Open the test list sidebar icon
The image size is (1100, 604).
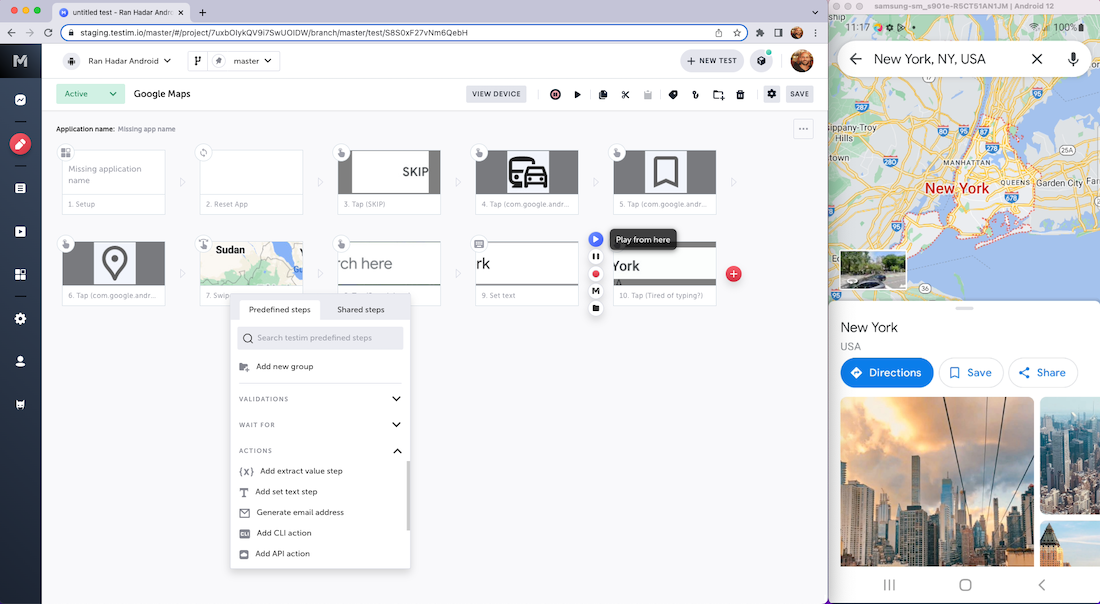[20, 188]
